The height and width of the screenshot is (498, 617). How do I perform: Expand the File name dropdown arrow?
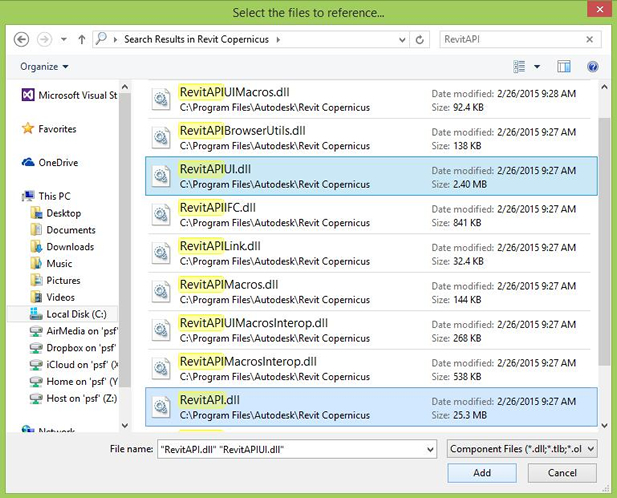[x=430, y=449]
